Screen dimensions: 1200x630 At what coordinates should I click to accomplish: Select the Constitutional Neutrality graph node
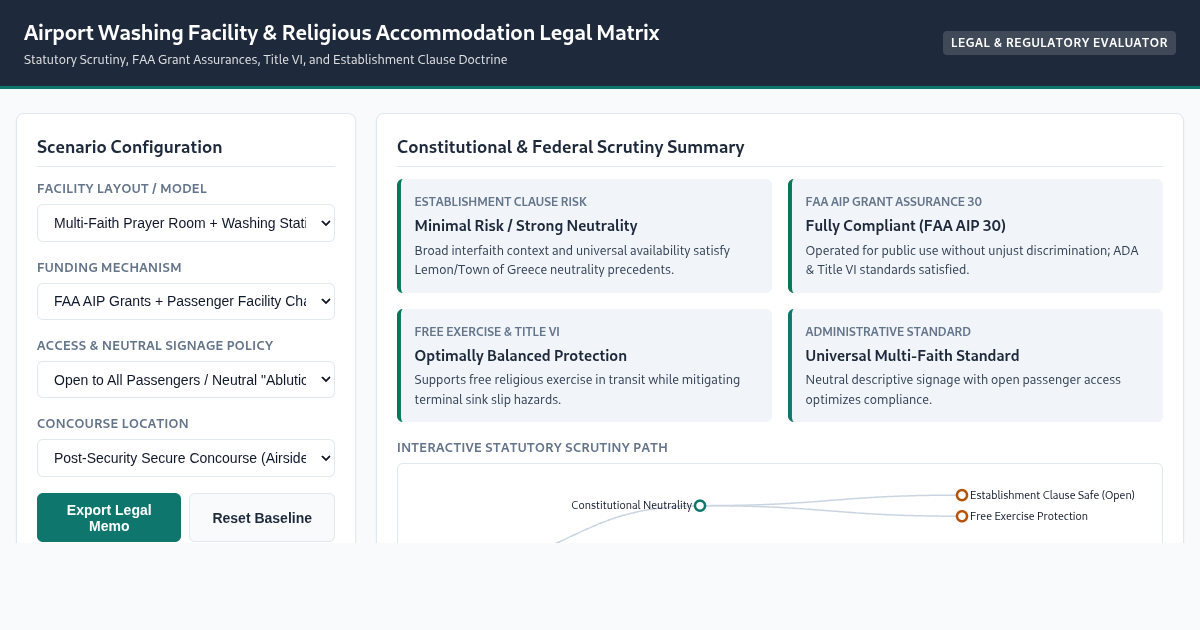pos(700,505)
